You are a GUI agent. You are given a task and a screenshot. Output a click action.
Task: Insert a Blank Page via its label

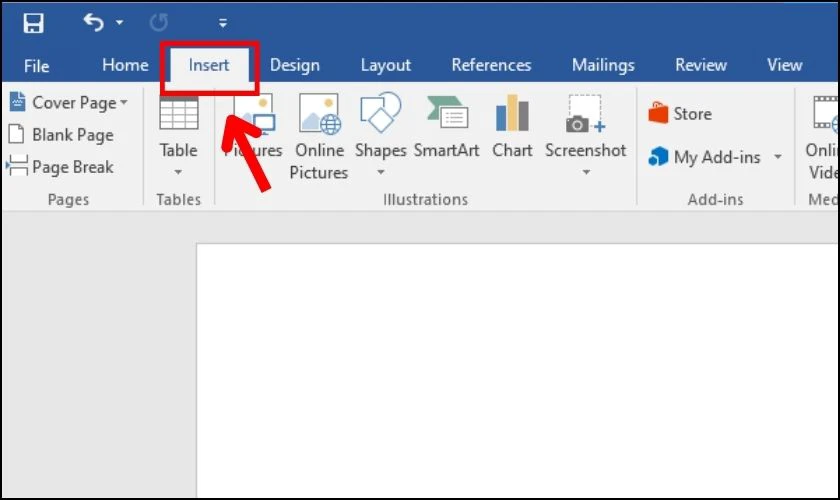click(73, 135)
